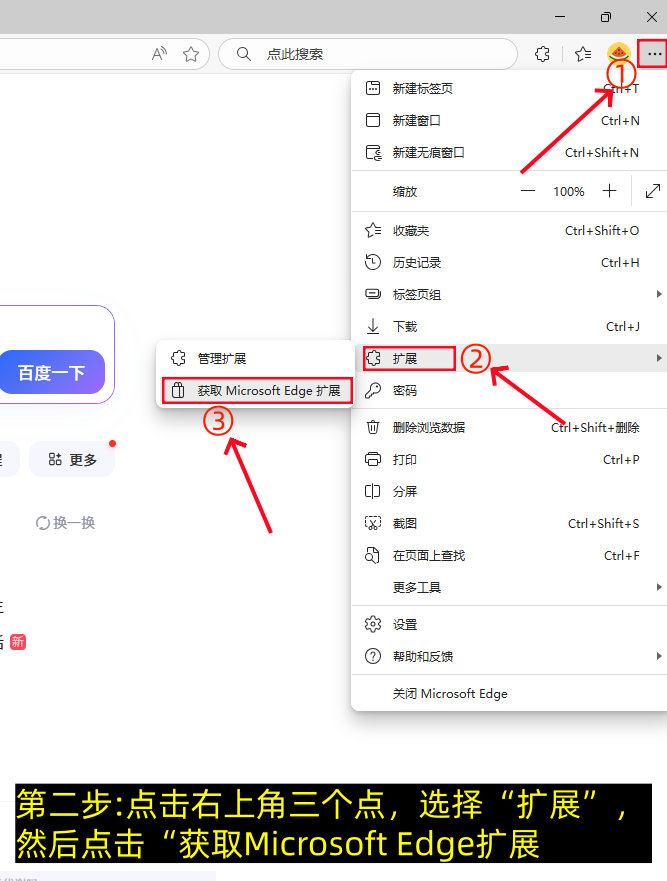Click 管理扩展 in the submenu
667x881 pixels.
(255, 358)
